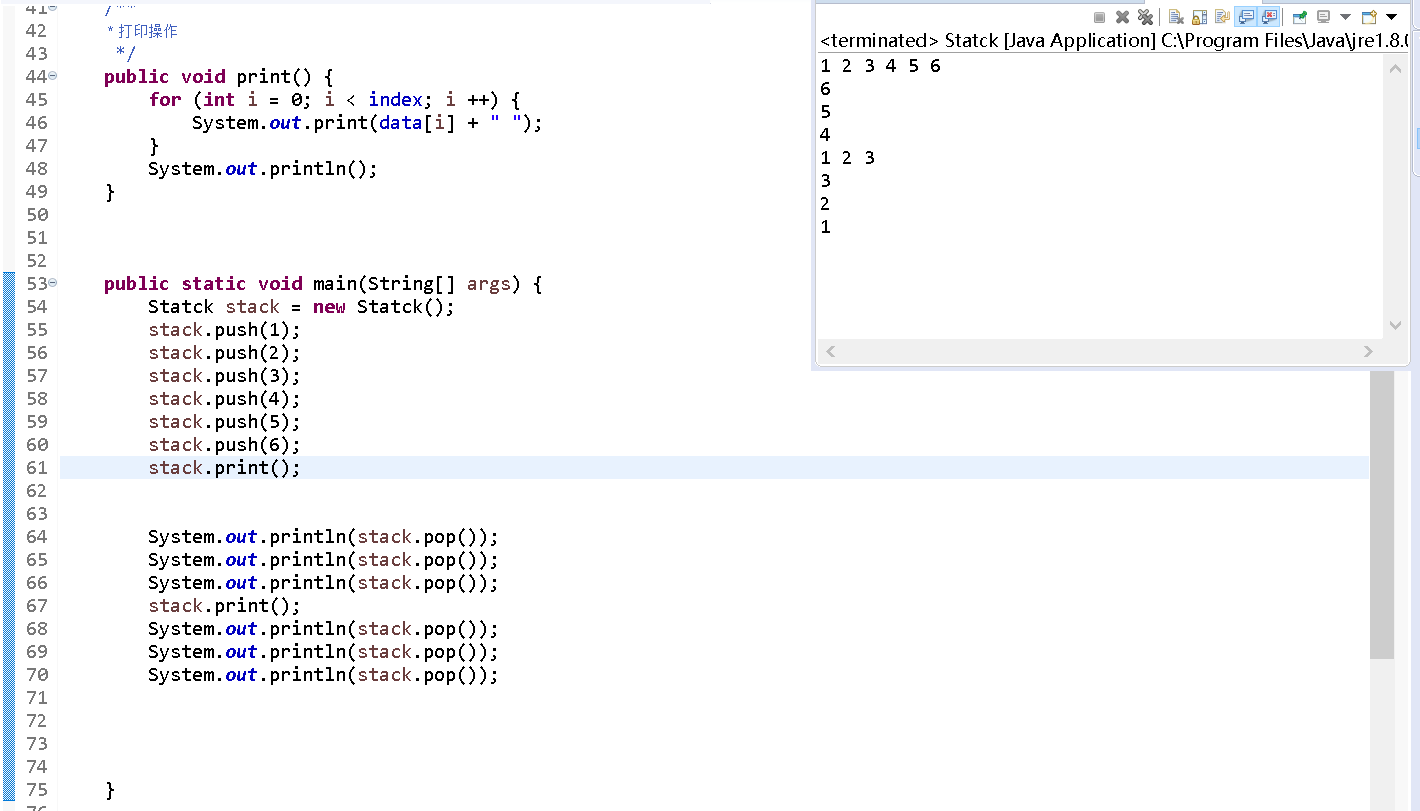Click the println(stack.pop()) statement on line 70
Screen dimensions: 1420x811
323,675
